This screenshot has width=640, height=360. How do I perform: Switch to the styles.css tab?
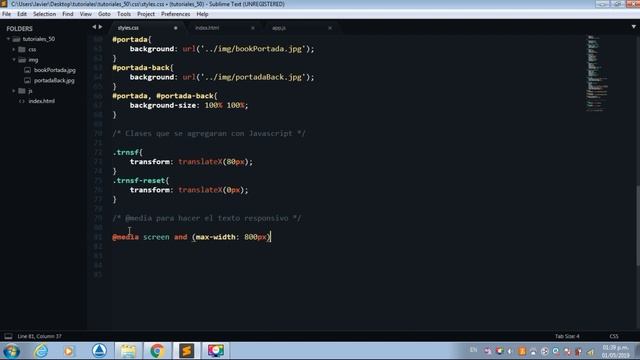tap(128, 28)
